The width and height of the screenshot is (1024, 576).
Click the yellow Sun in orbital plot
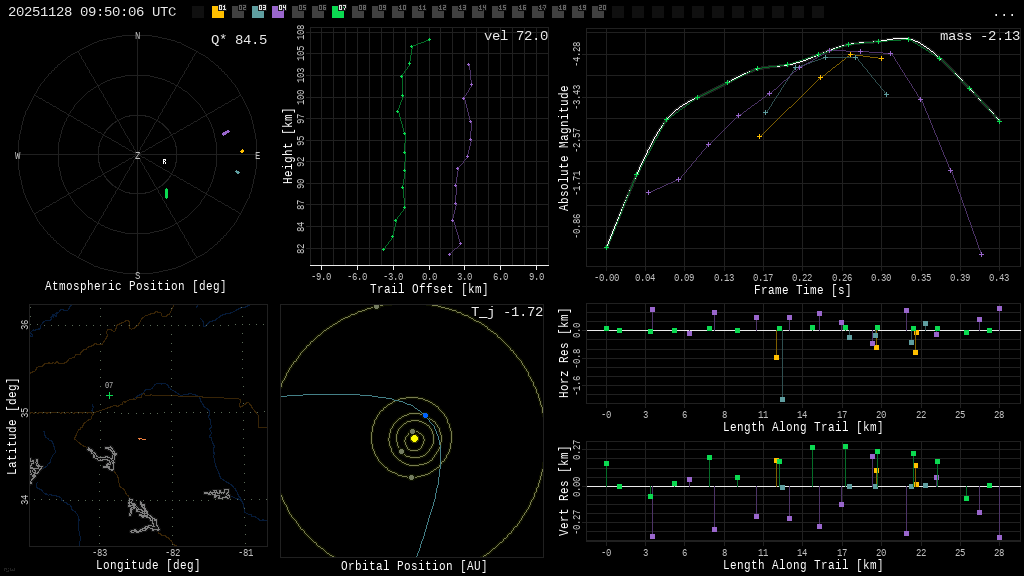[414, 438]
